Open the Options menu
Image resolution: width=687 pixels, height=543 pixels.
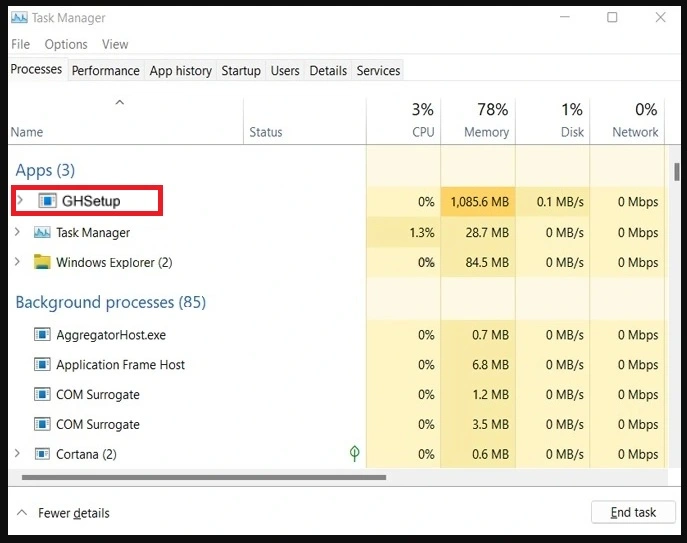[x=66, y=44]
